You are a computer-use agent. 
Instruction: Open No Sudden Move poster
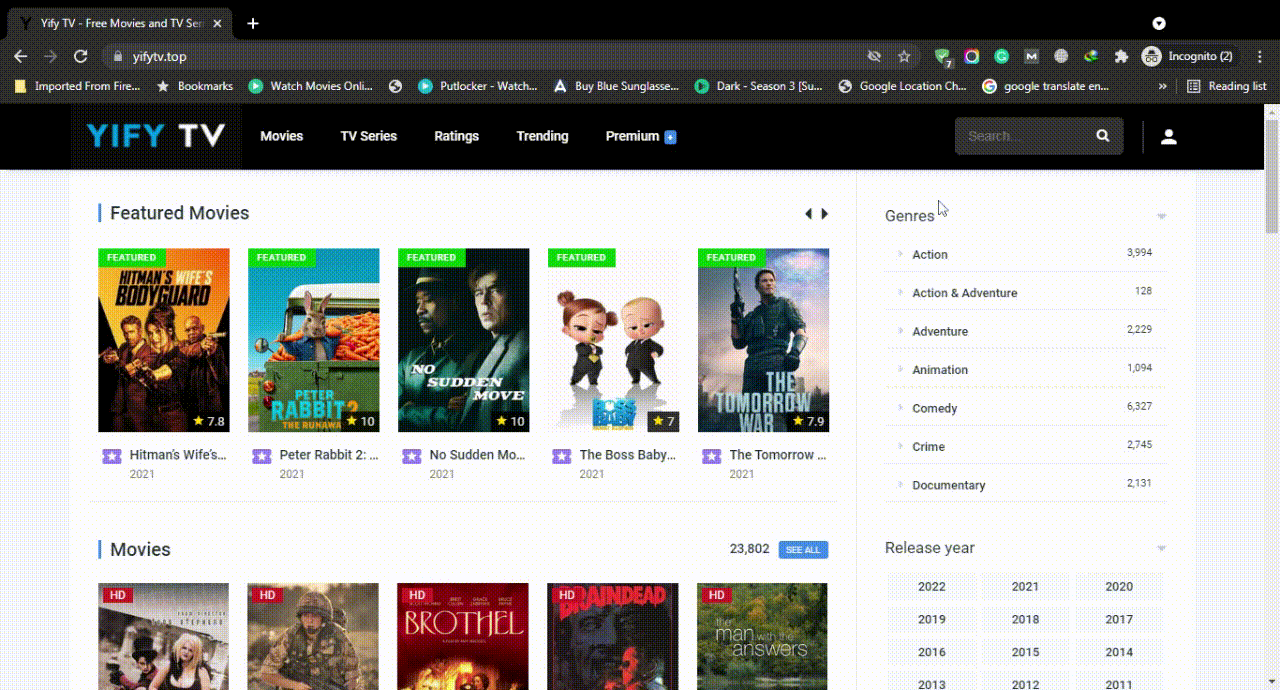(464, 340)
